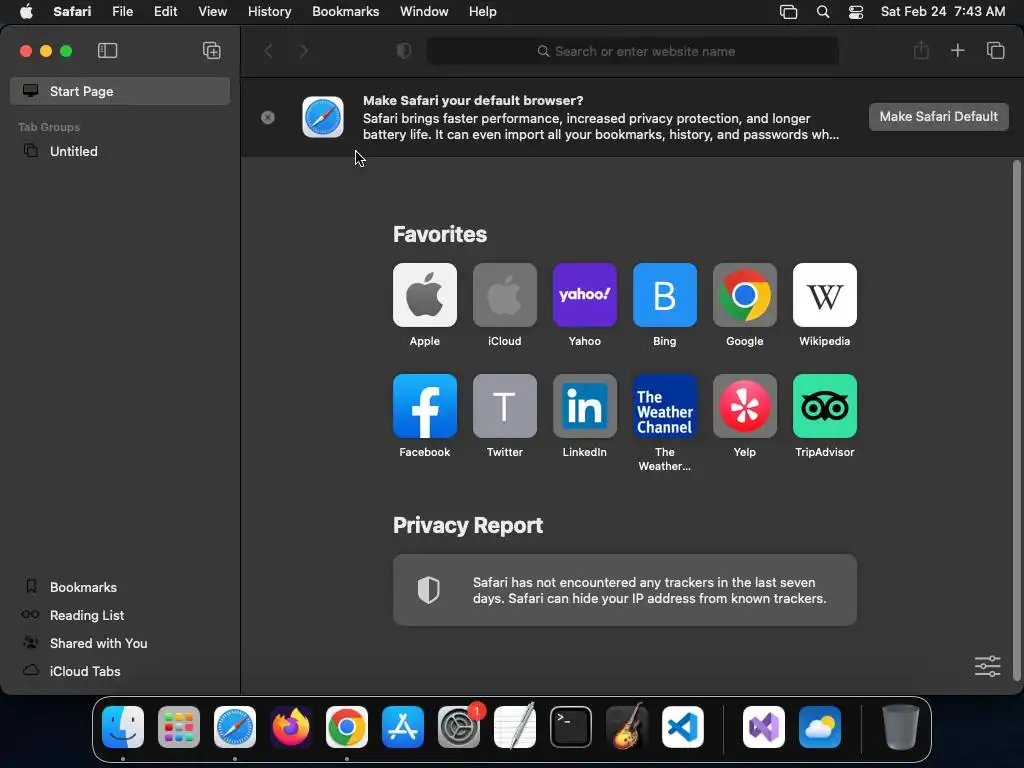Click Safari icon in the Dock
Viewport: 1024px width, 768px height.
[x=235, y=727]
